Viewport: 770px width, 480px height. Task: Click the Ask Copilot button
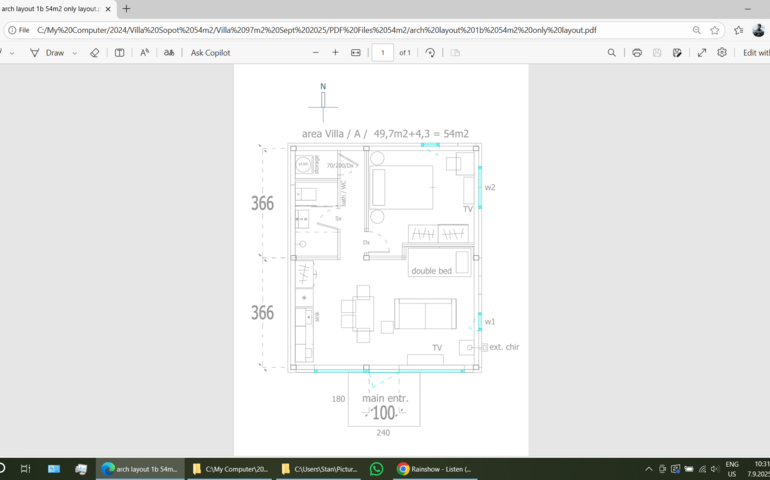pos(210,52)
